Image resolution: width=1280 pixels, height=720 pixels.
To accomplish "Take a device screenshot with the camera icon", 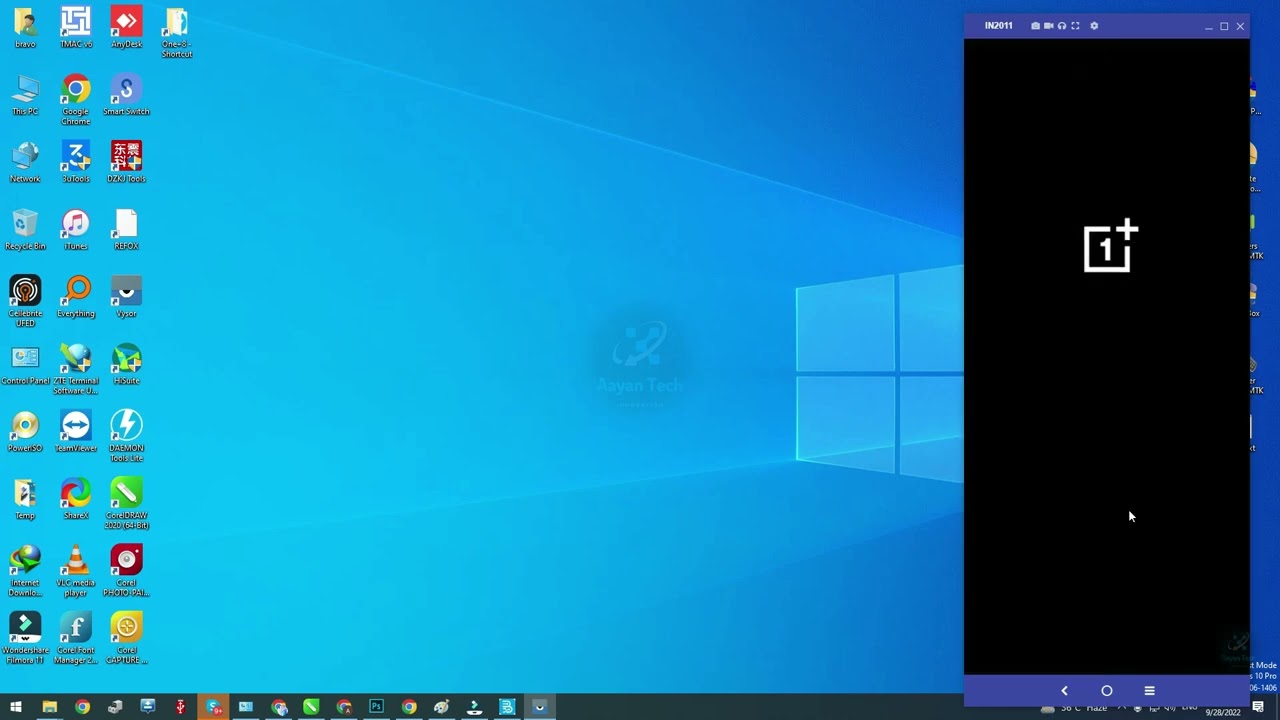I will [x=1035, y=26].
